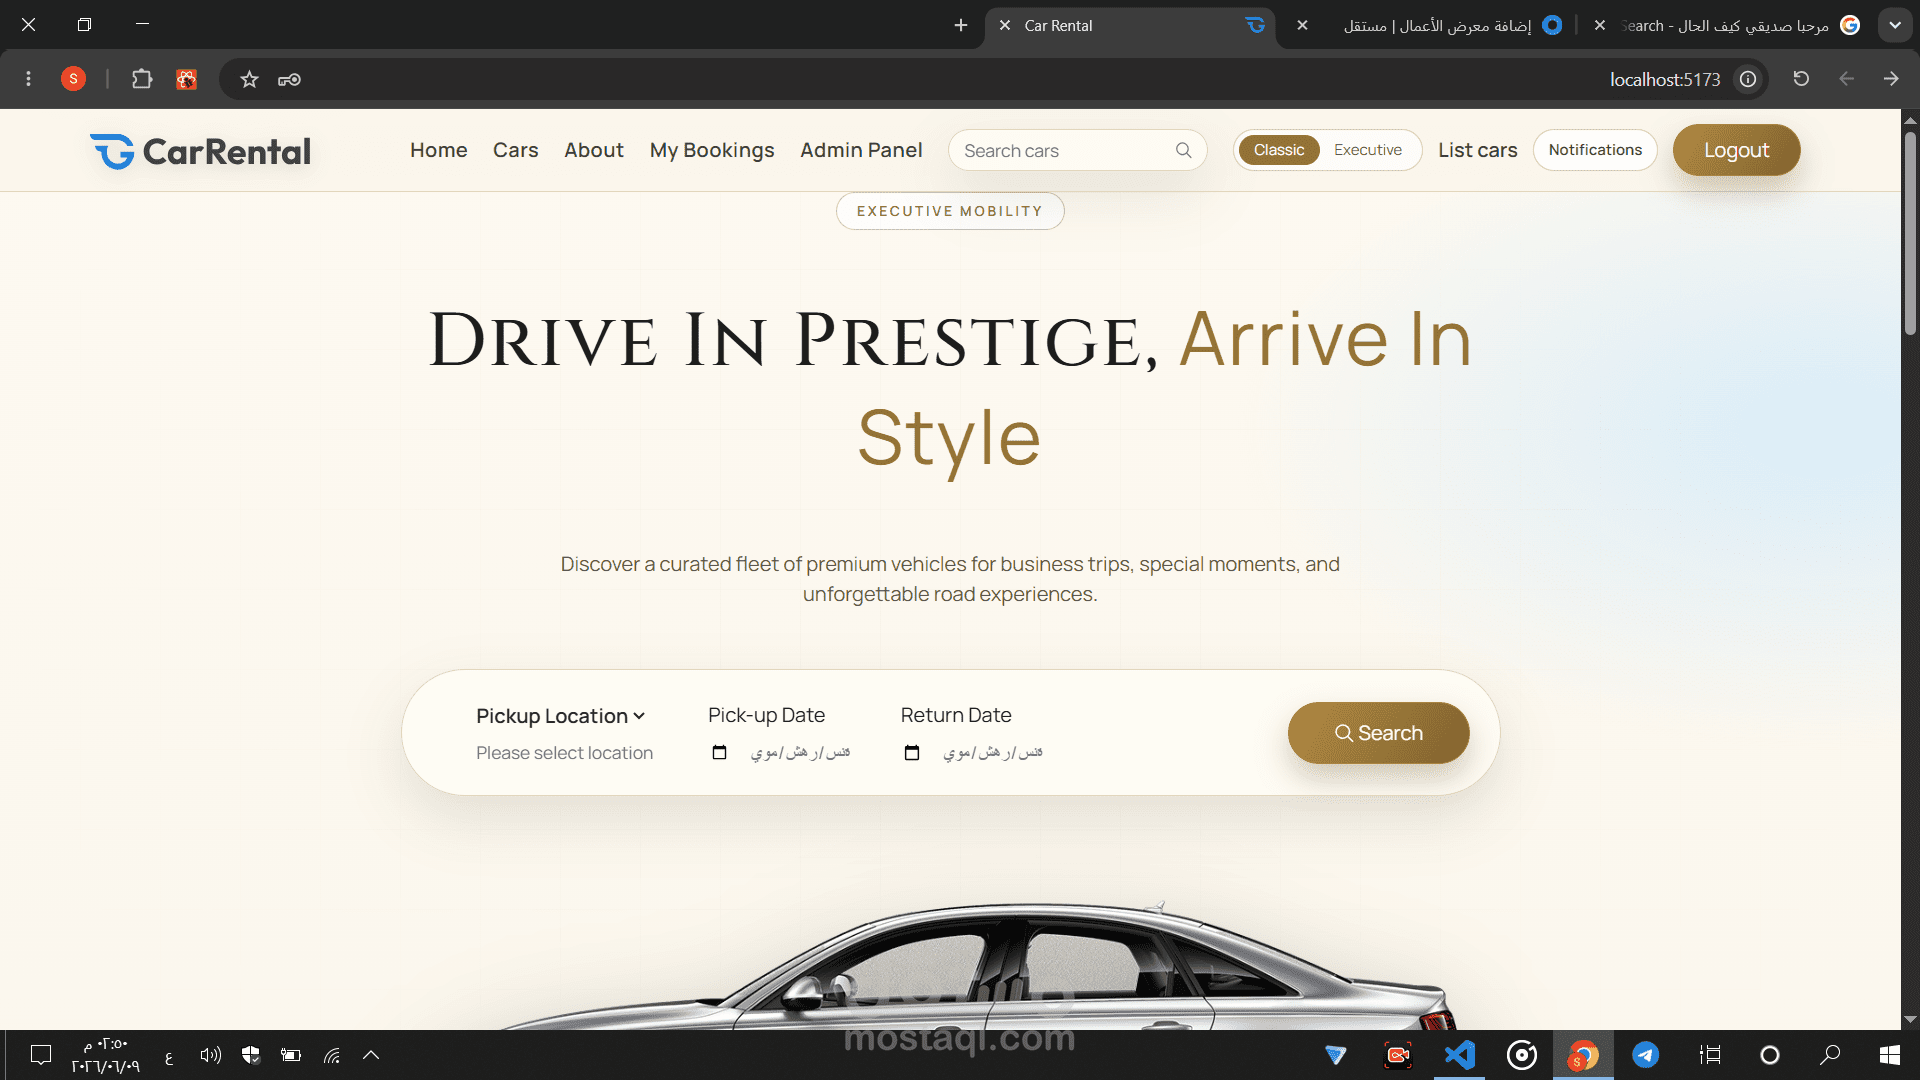
Task: Click the gold Search button in the booking bar
Action: (x=1378, y=733)
